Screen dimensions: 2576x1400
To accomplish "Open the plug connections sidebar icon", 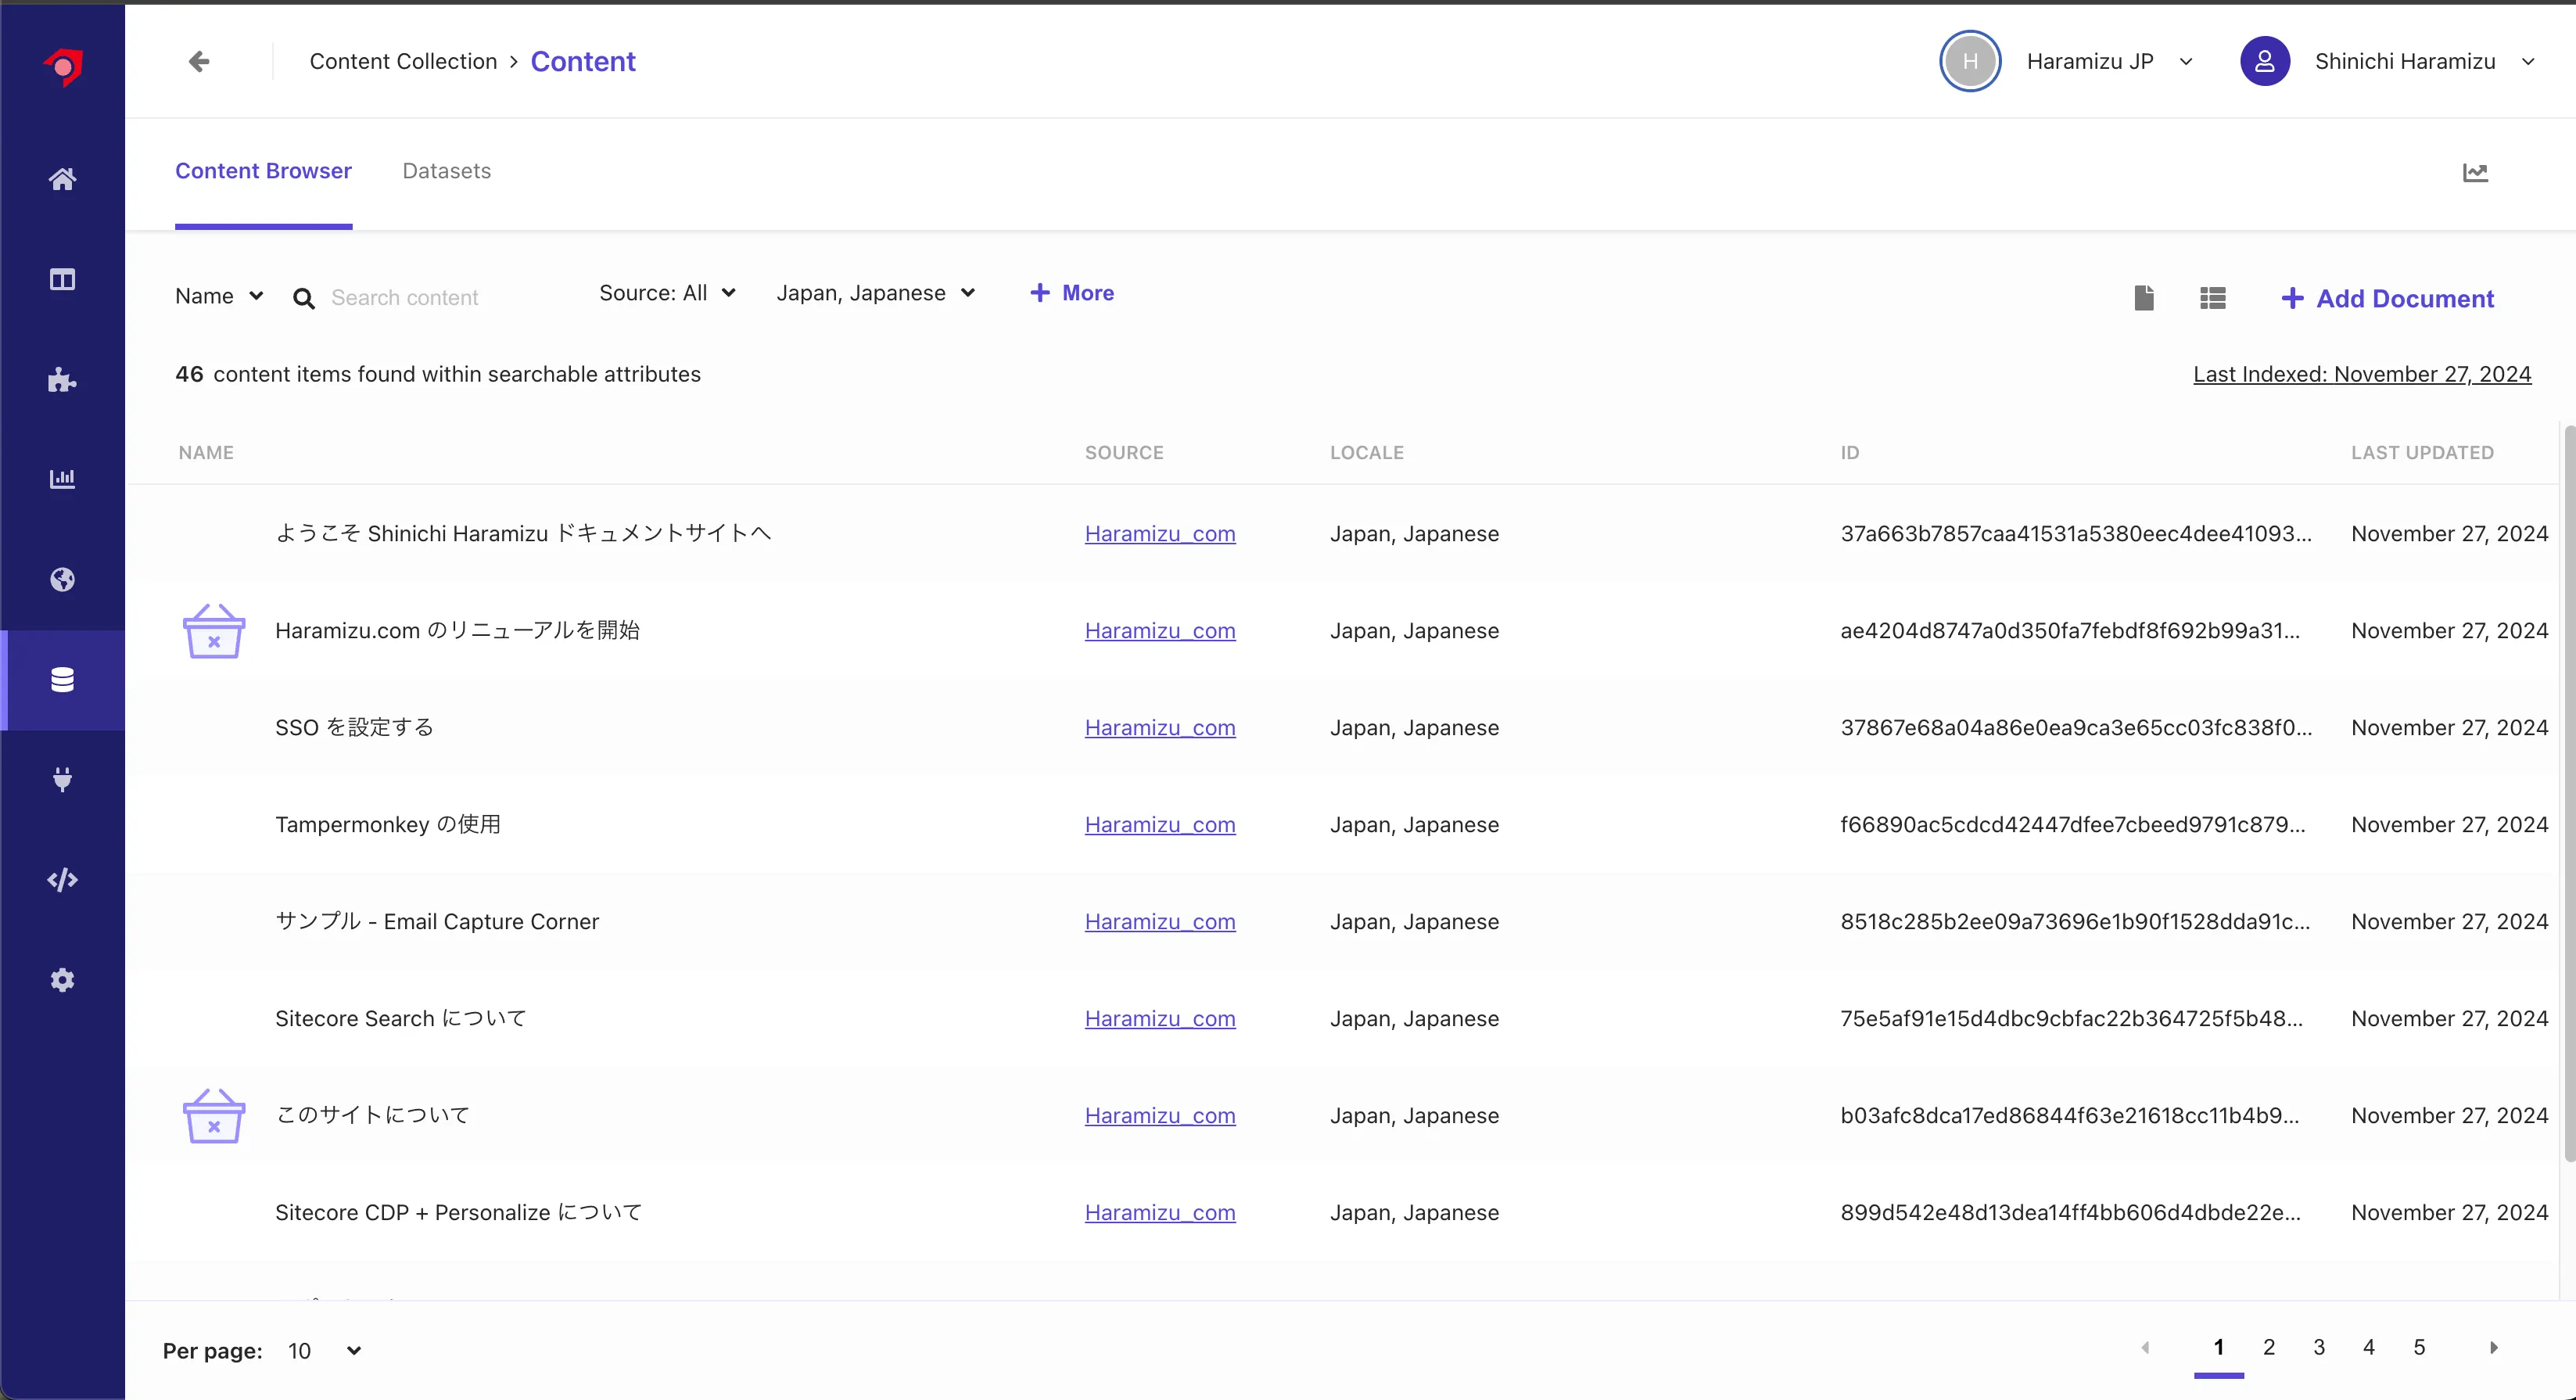I will [62, 779].
